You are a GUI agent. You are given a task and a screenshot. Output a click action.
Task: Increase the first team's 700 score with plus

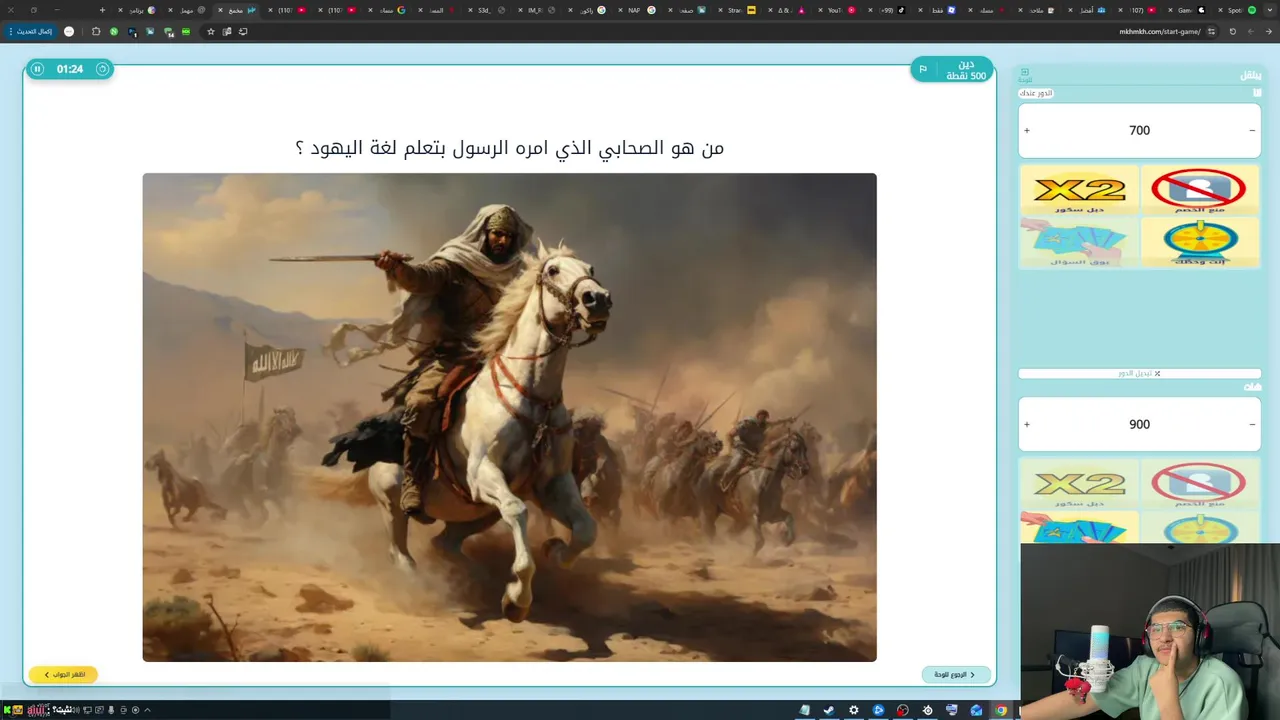pos(1027,131)
